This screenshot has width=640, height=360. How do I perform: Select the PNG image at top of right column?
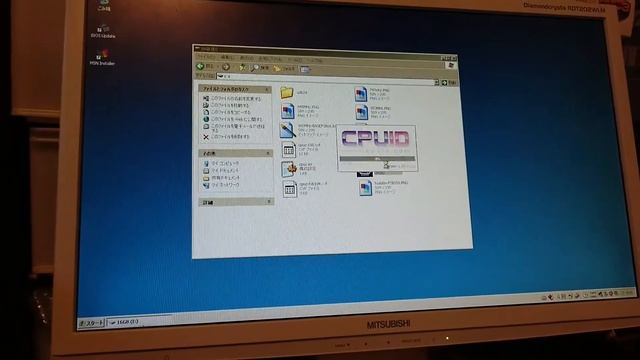coord(361,94)
